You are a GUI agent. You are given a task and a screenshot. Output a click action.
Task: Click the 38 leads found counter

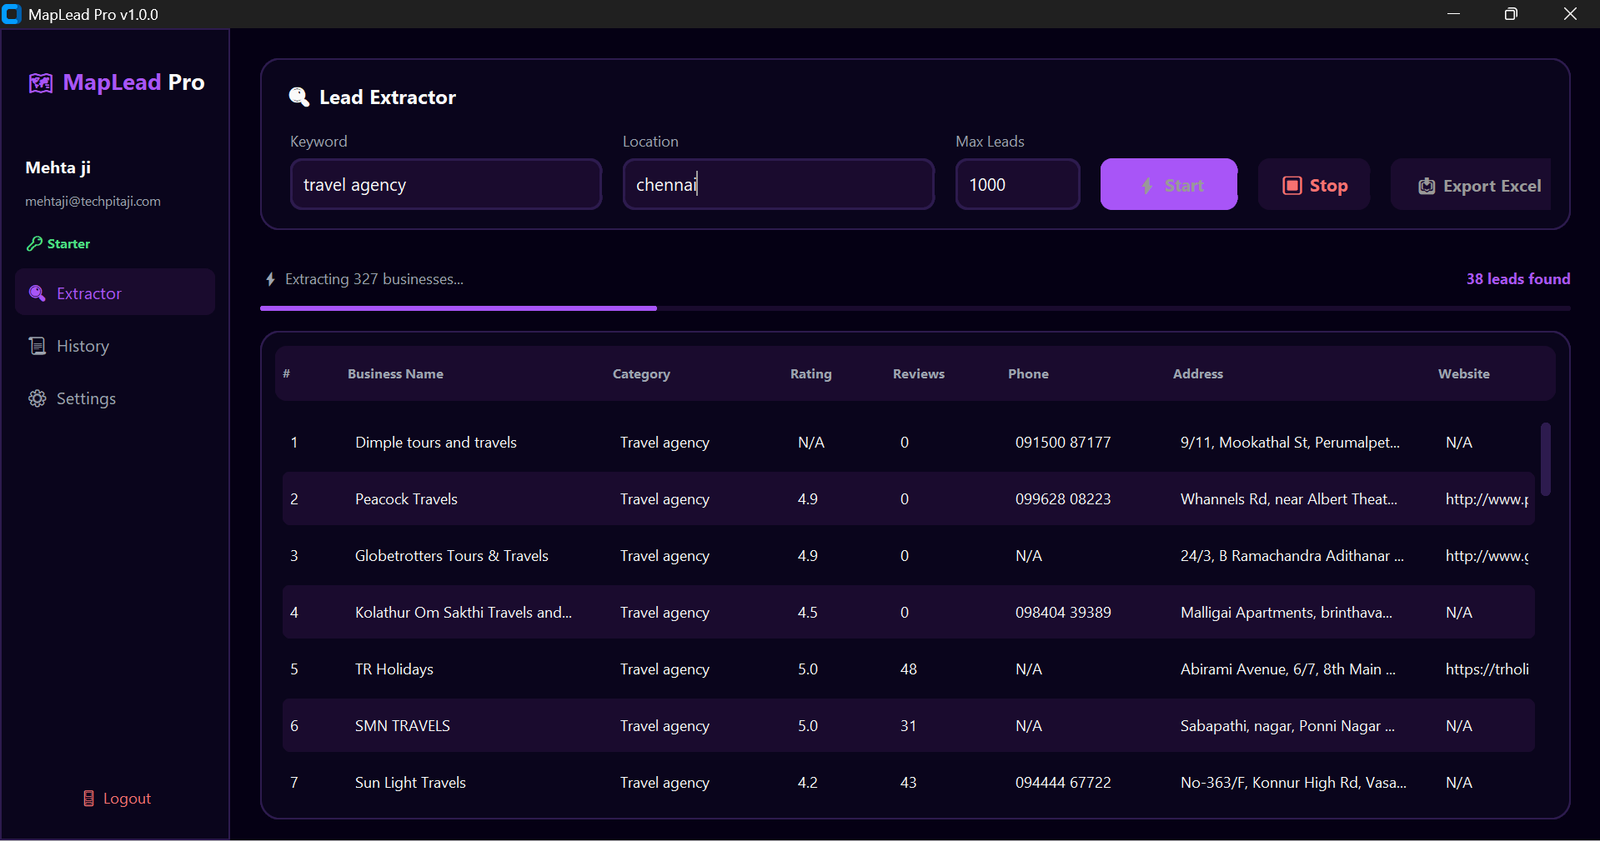click(x=1518, y=279)
